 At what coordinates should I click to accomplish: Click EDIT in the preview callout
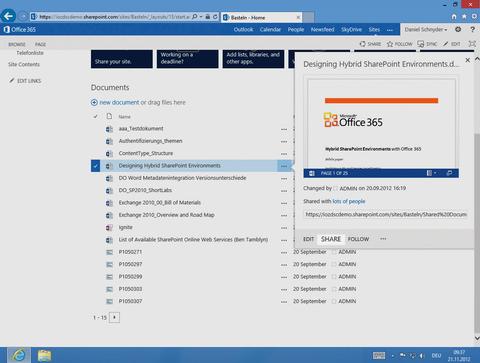tap(308, 239)
